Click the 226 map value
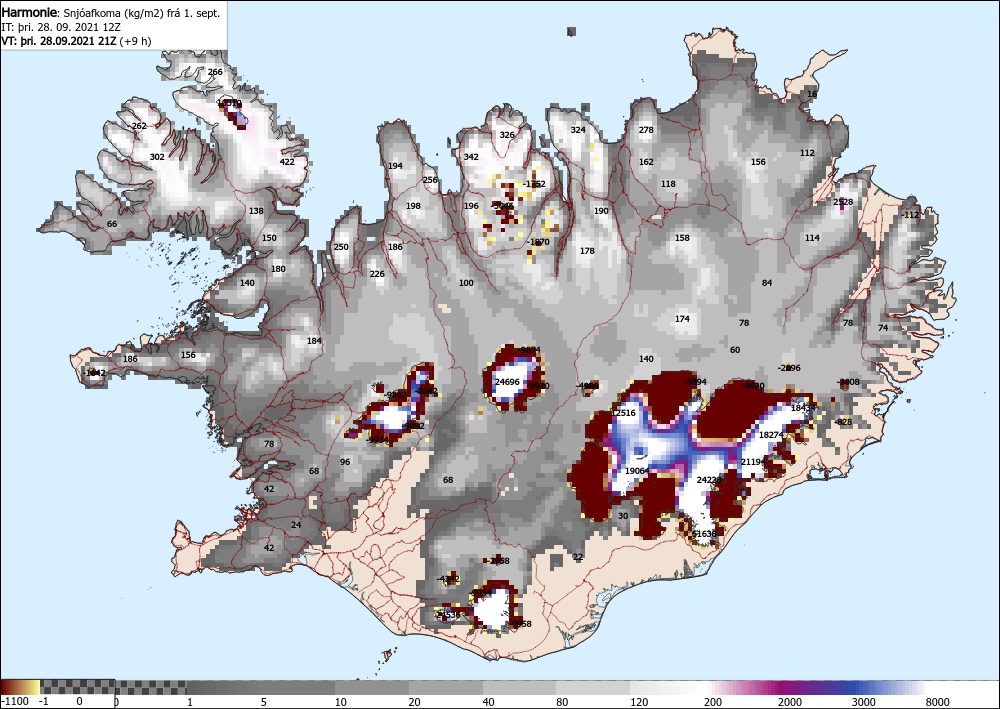 pyautogui.click(x=377, y=274)
